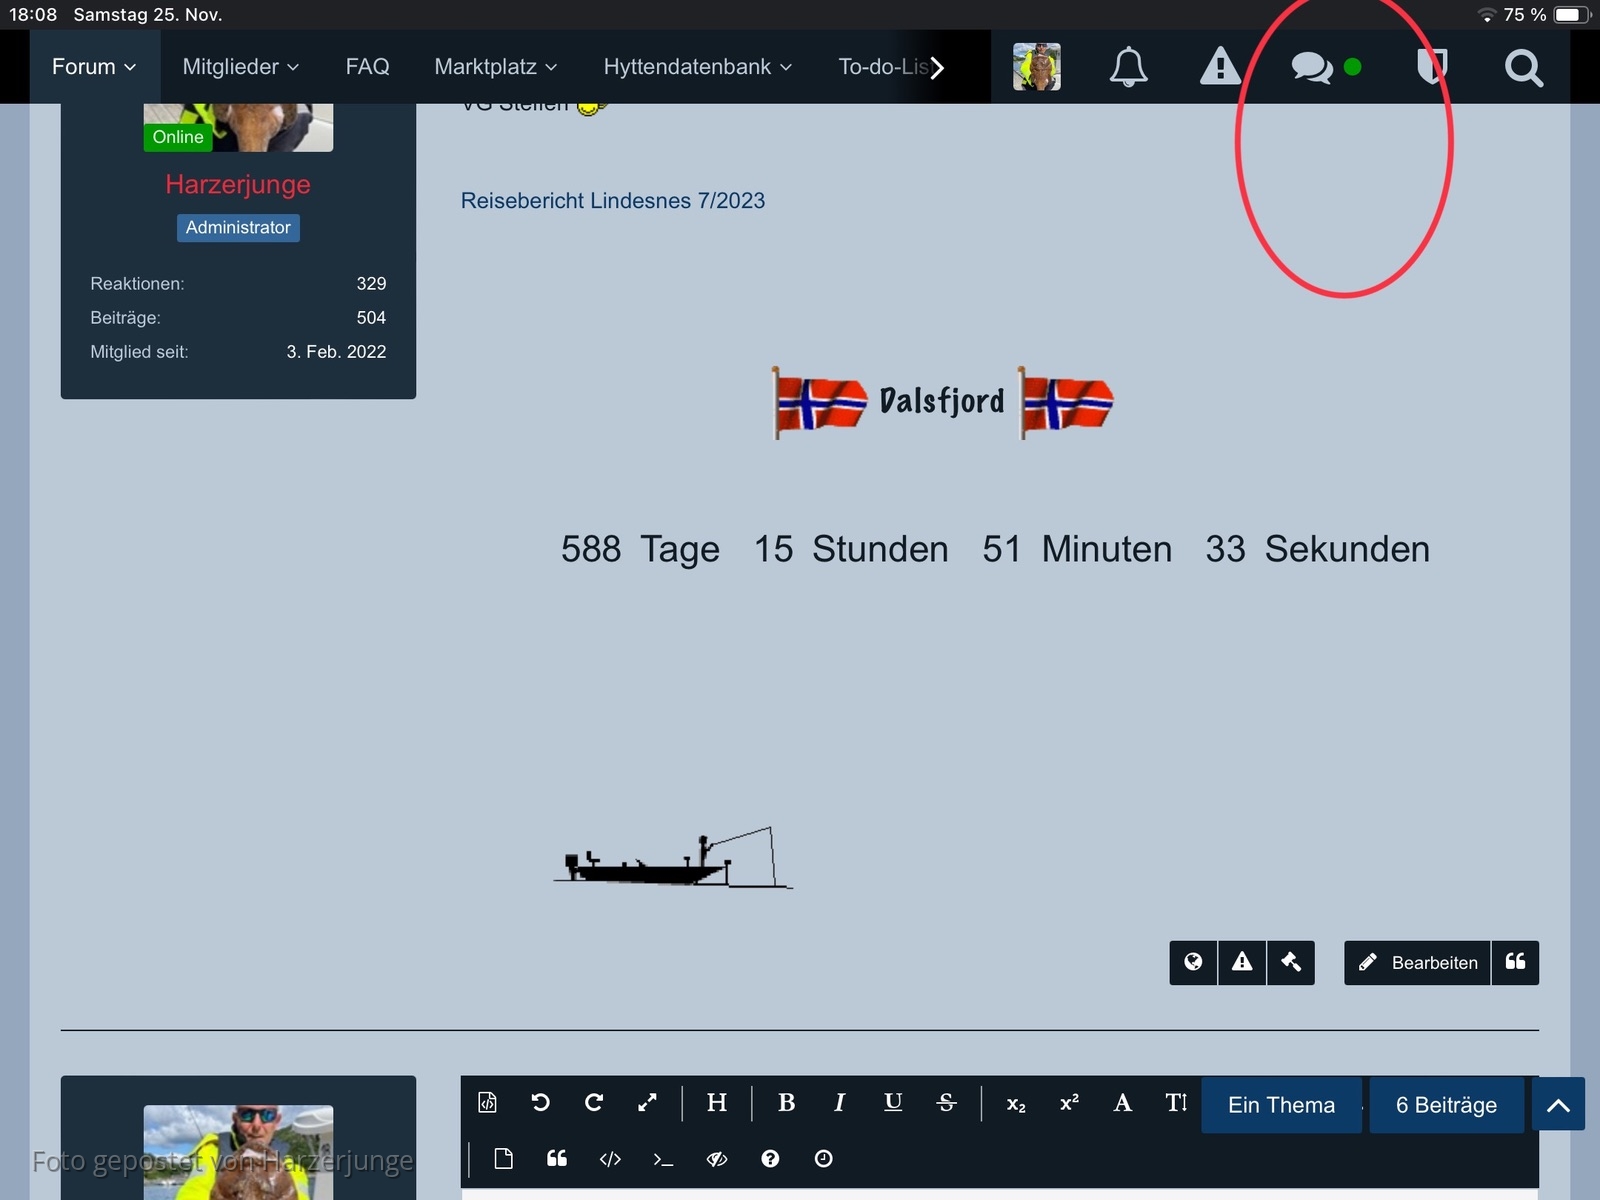Open the notifications bell

click(1128, 67)
